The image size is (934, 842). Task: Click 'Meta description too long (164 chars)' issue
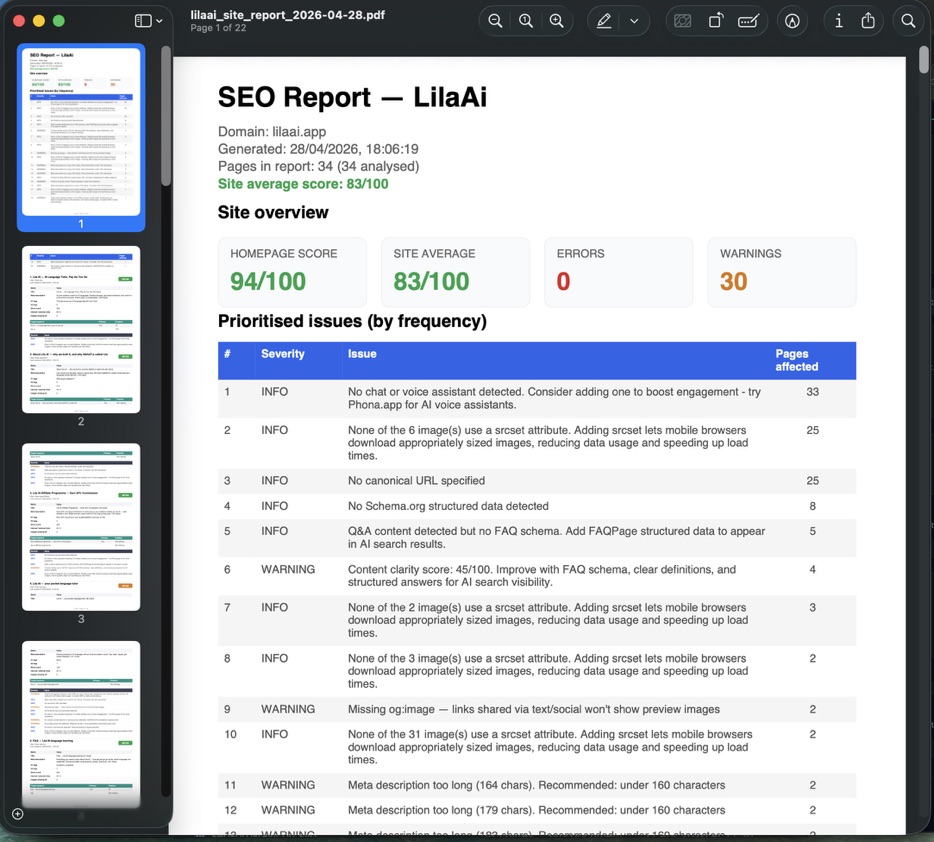[536, 785]
